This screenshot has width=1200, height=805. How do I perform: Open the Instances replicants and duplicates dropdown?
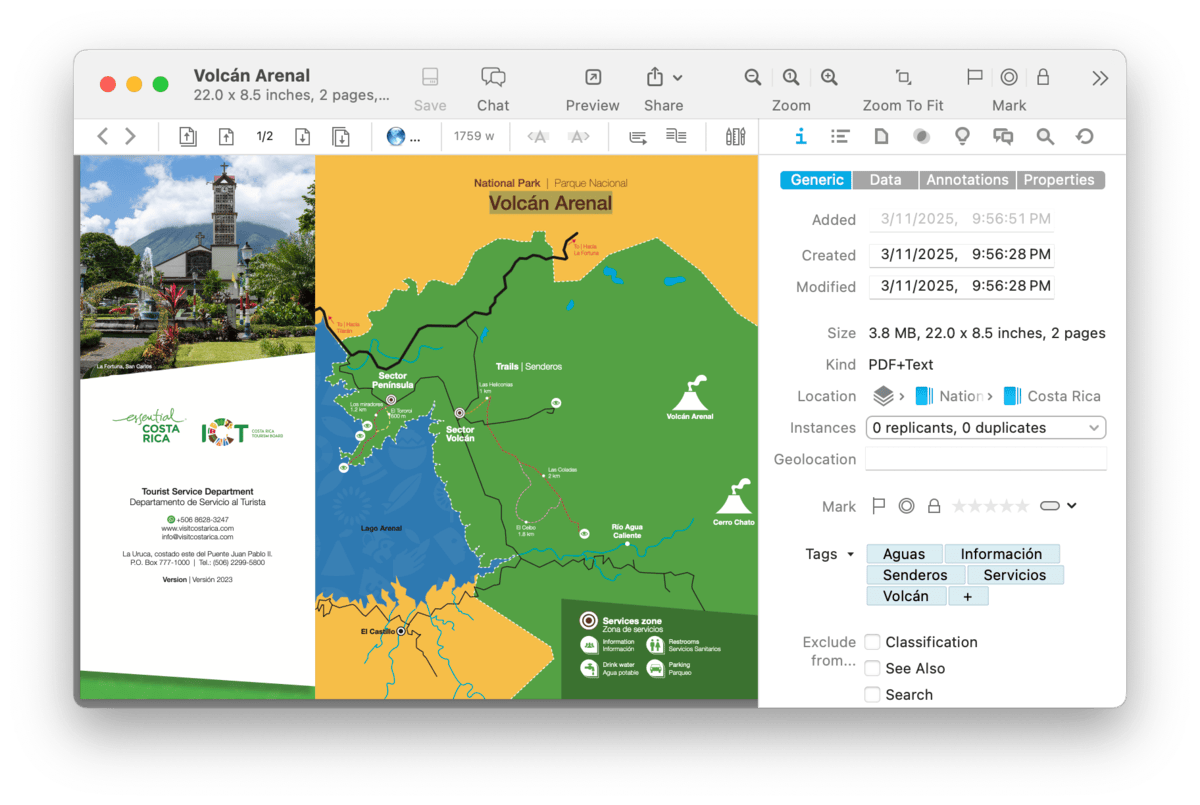click(985, 428)
